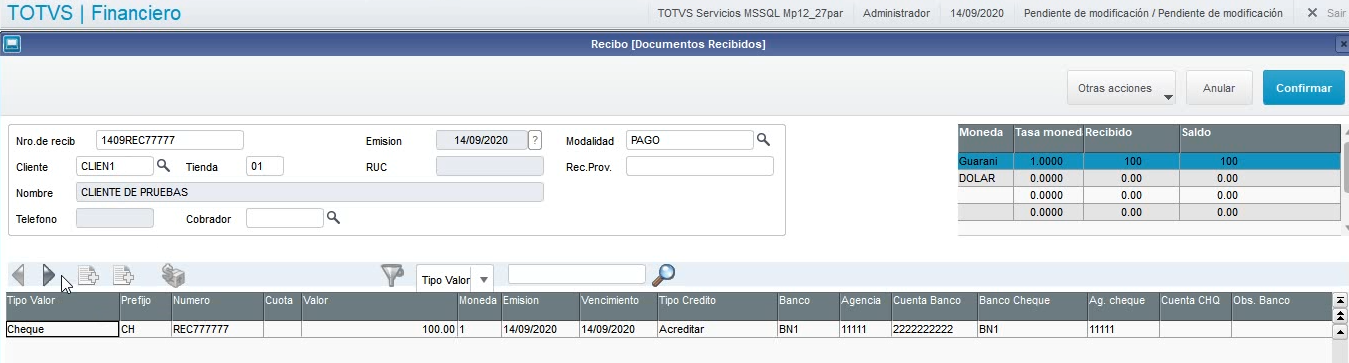Focus the Cobrador input field
Viewport: 1349px width, 363px height.
tap(285, 217)
